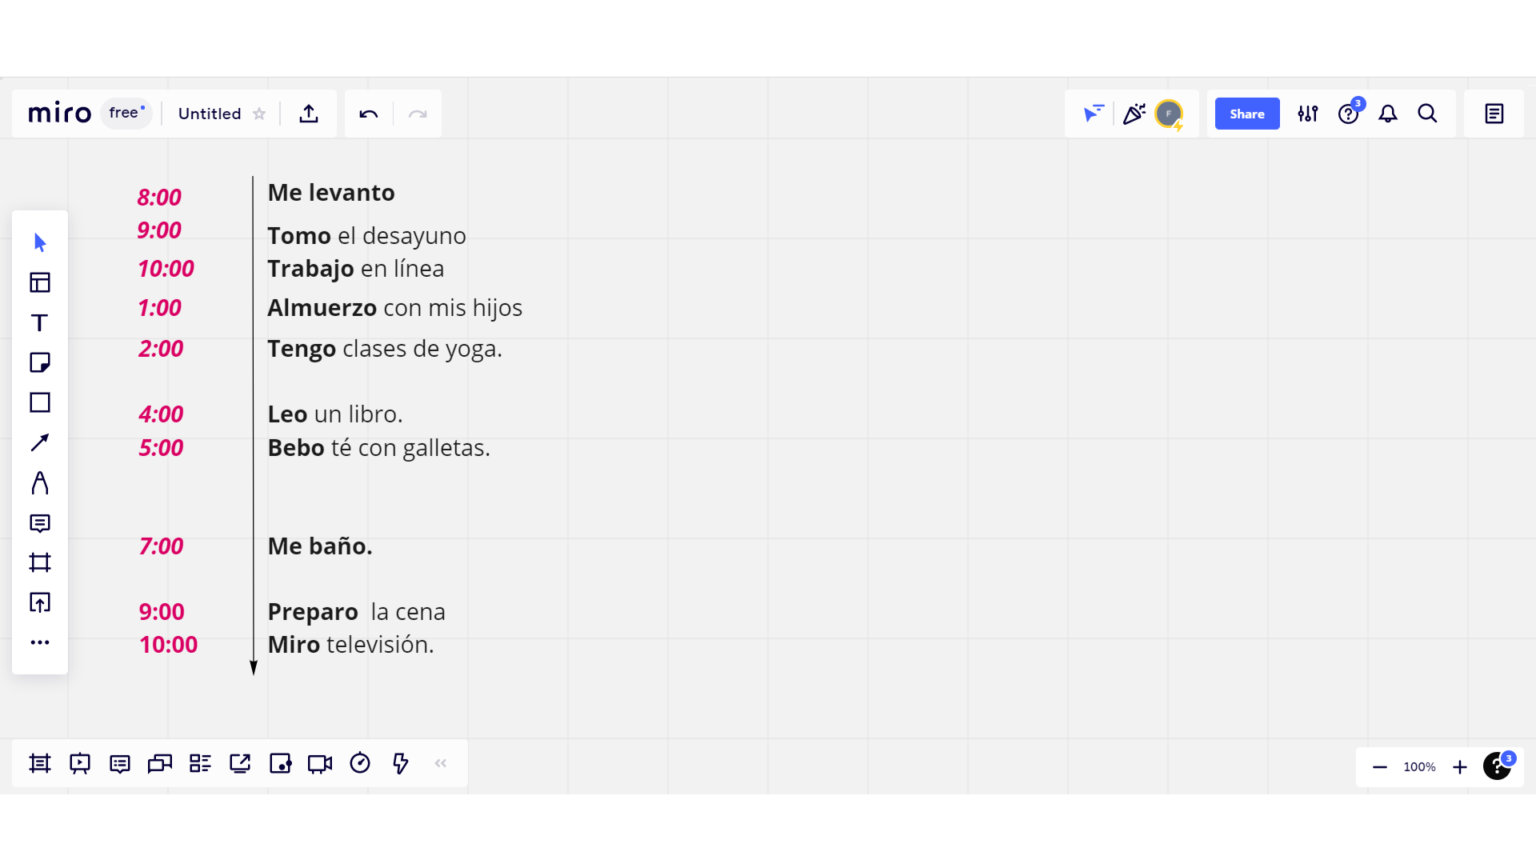Star the Untitled board as favorite
Viewport: 1536px width, 864px height.
(x=259, y=113)
